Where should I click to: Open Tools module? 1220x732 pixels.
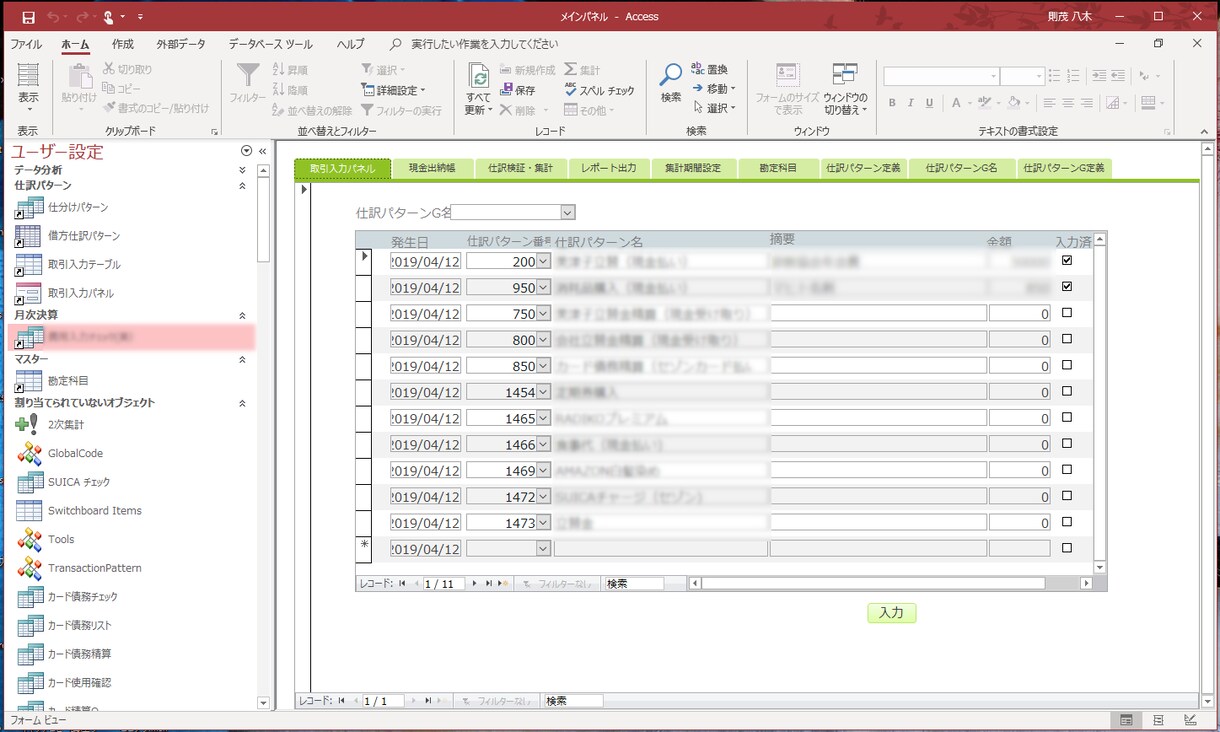[x=46, y=539]
